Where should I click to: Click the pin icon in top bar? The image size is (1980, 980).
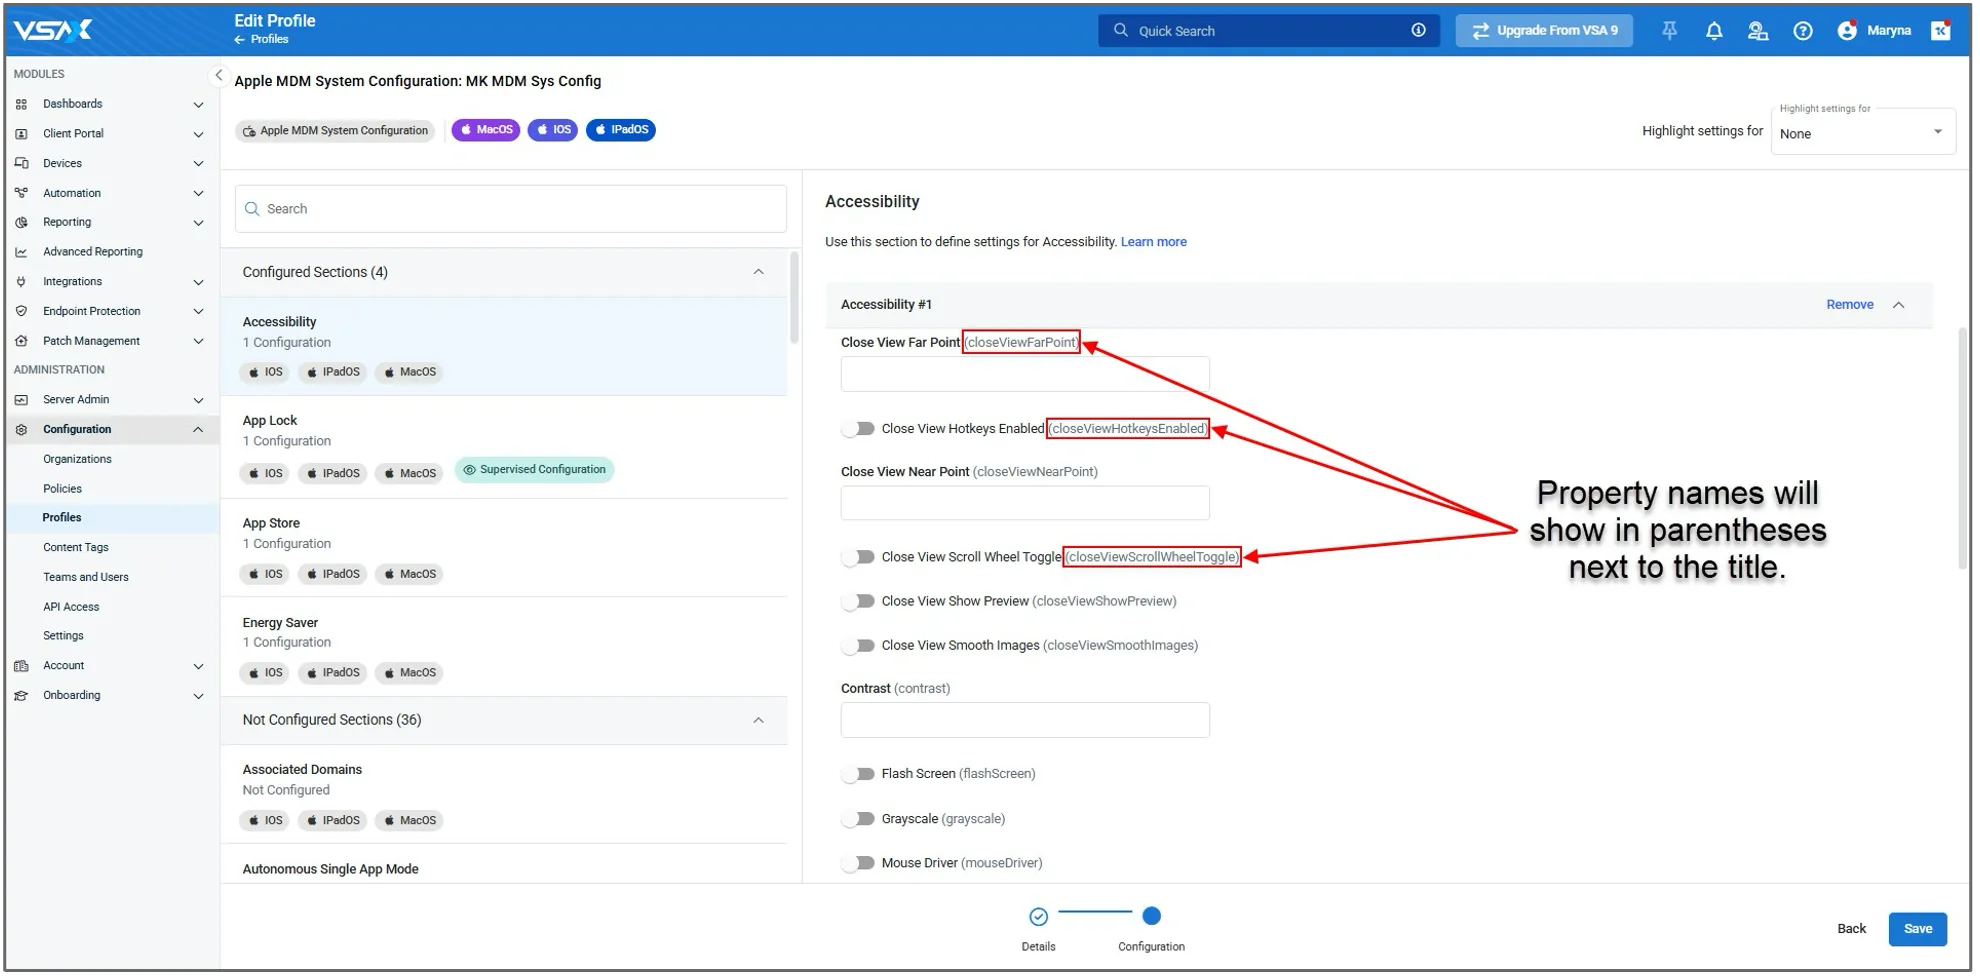(x=1669, y=31)
